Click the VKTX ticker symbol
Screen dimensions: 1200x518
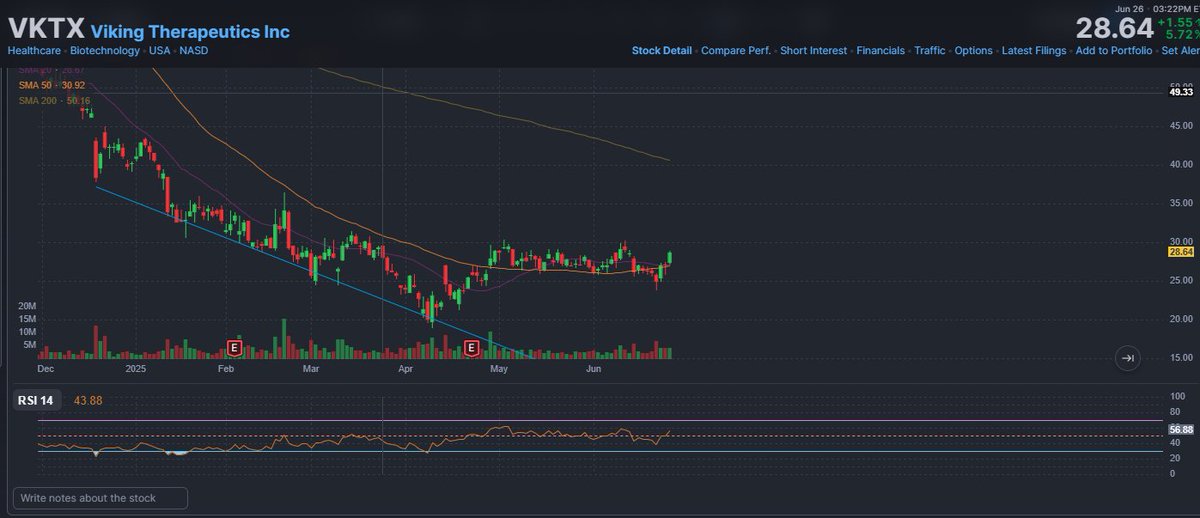coord(46,30)
